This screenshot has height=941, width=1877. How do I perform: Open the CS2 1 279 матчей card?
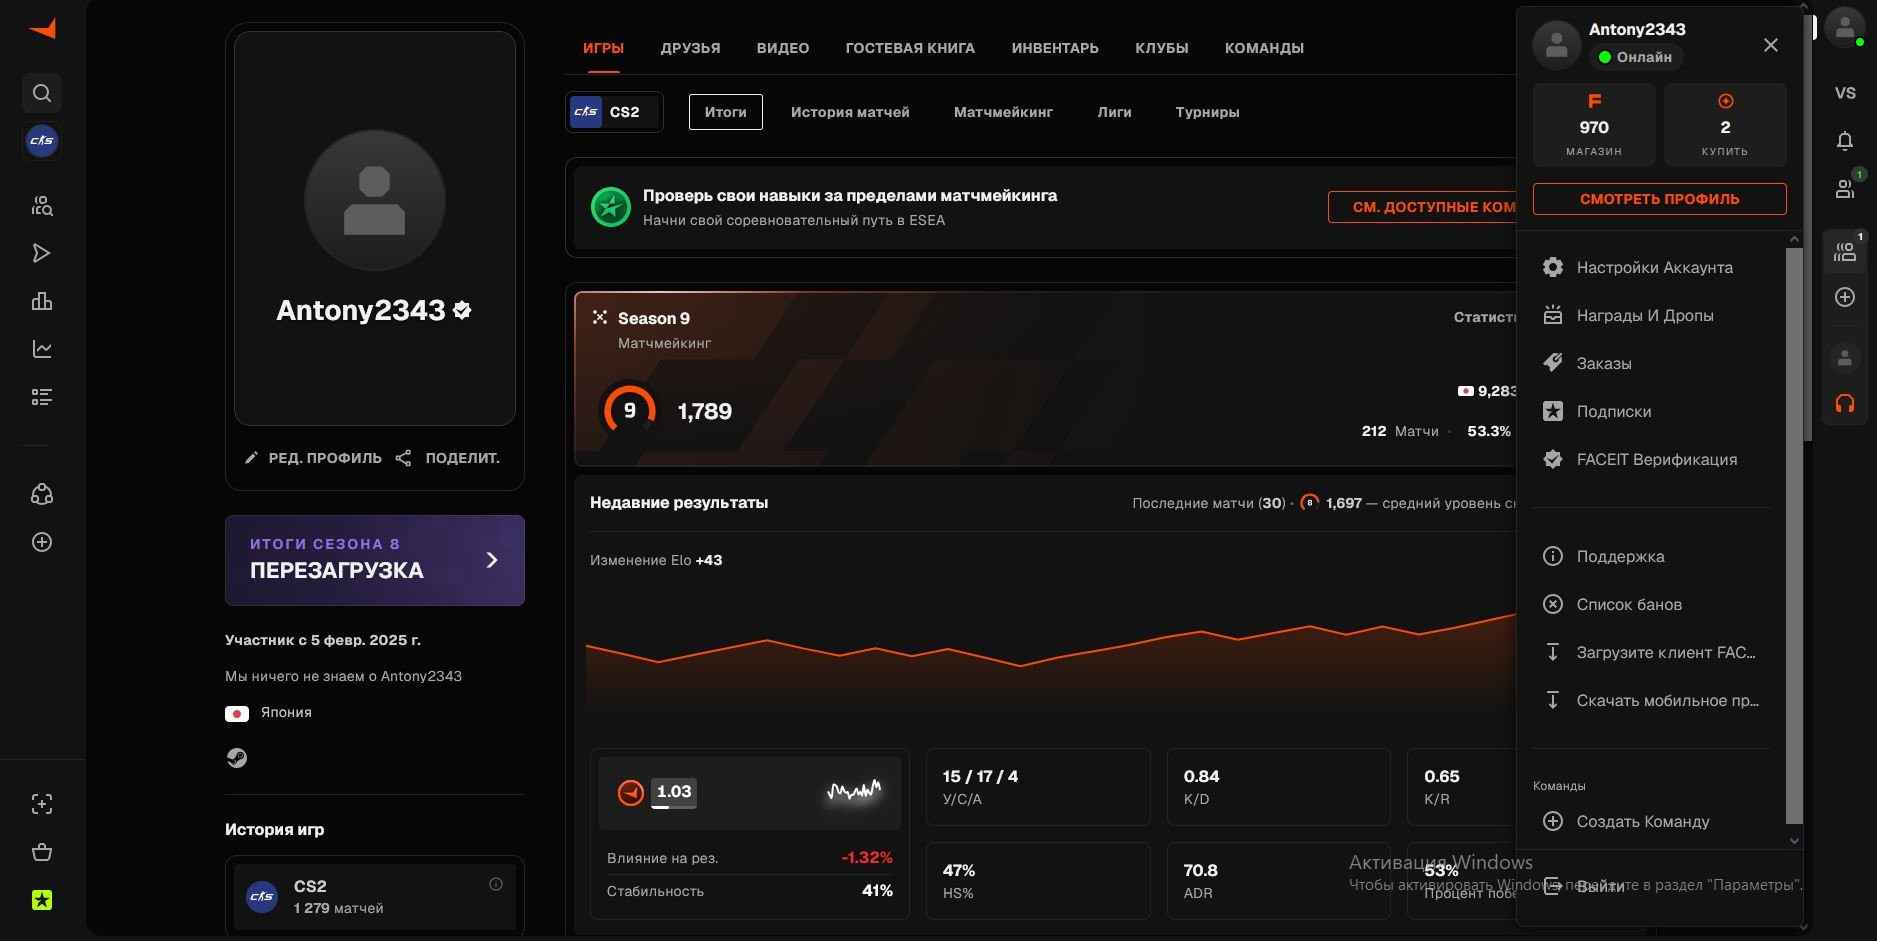pos(375,896)
